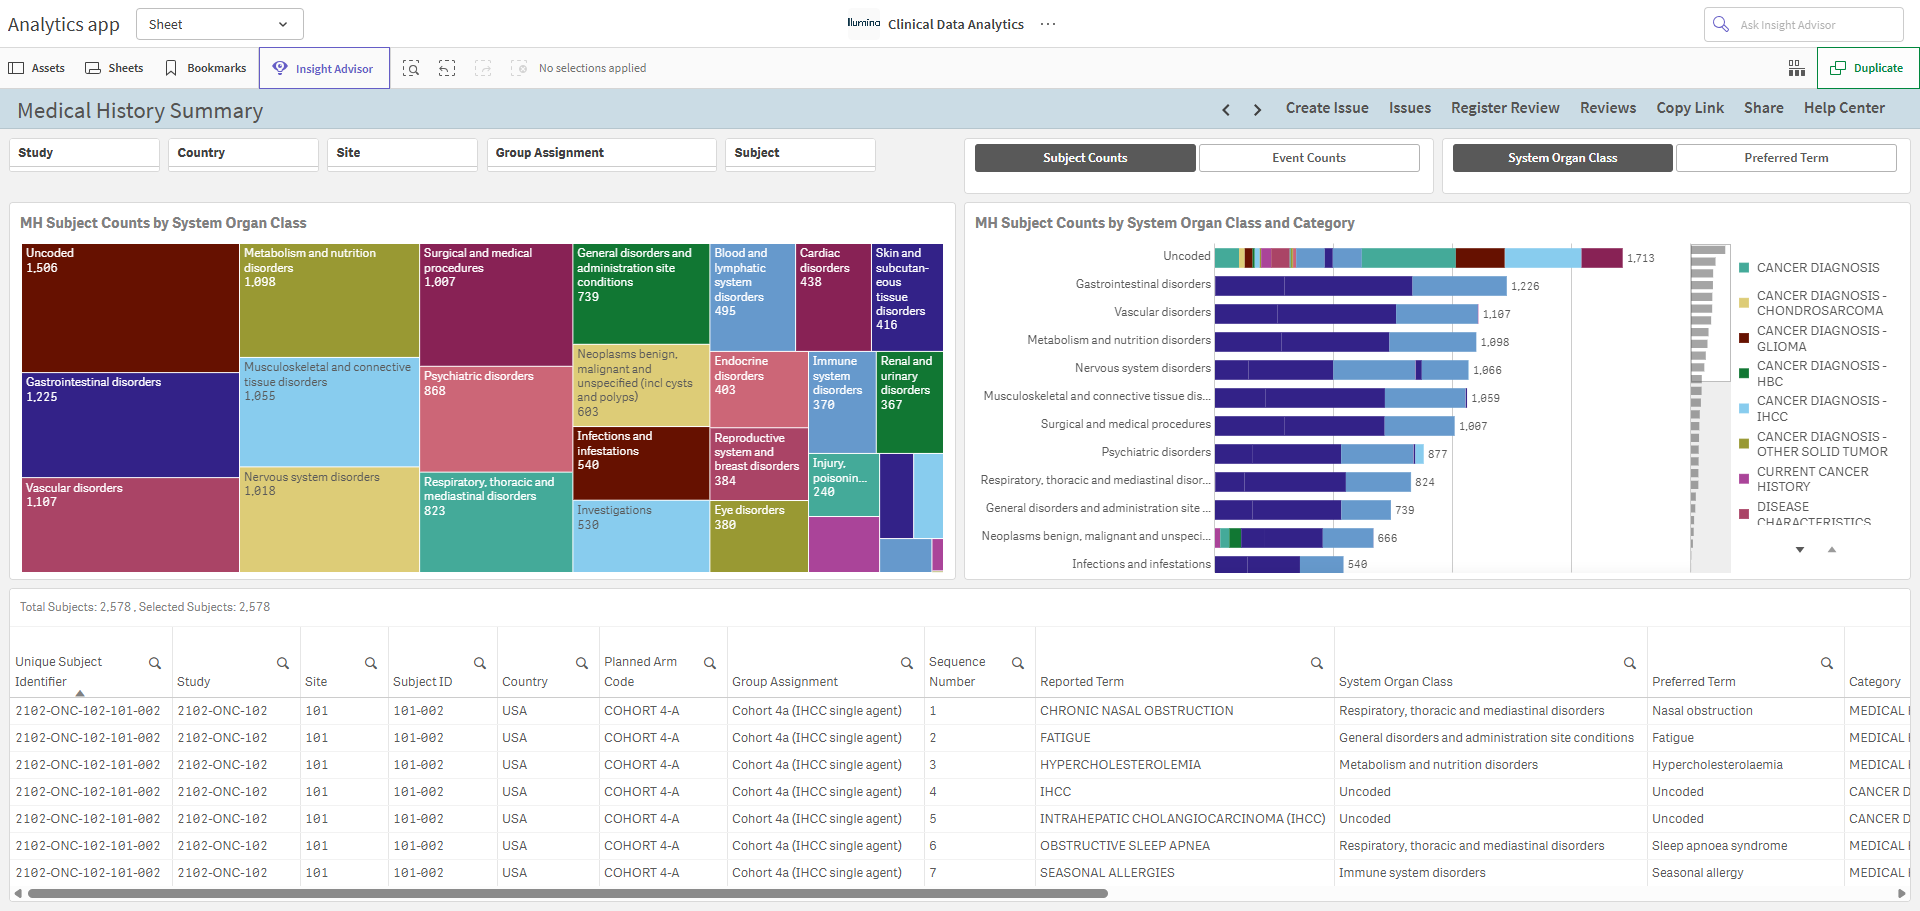Viewport: 1920px width, 911px height.
Task: Open the Reviews menu item
Action: (x=1608, y=108)
